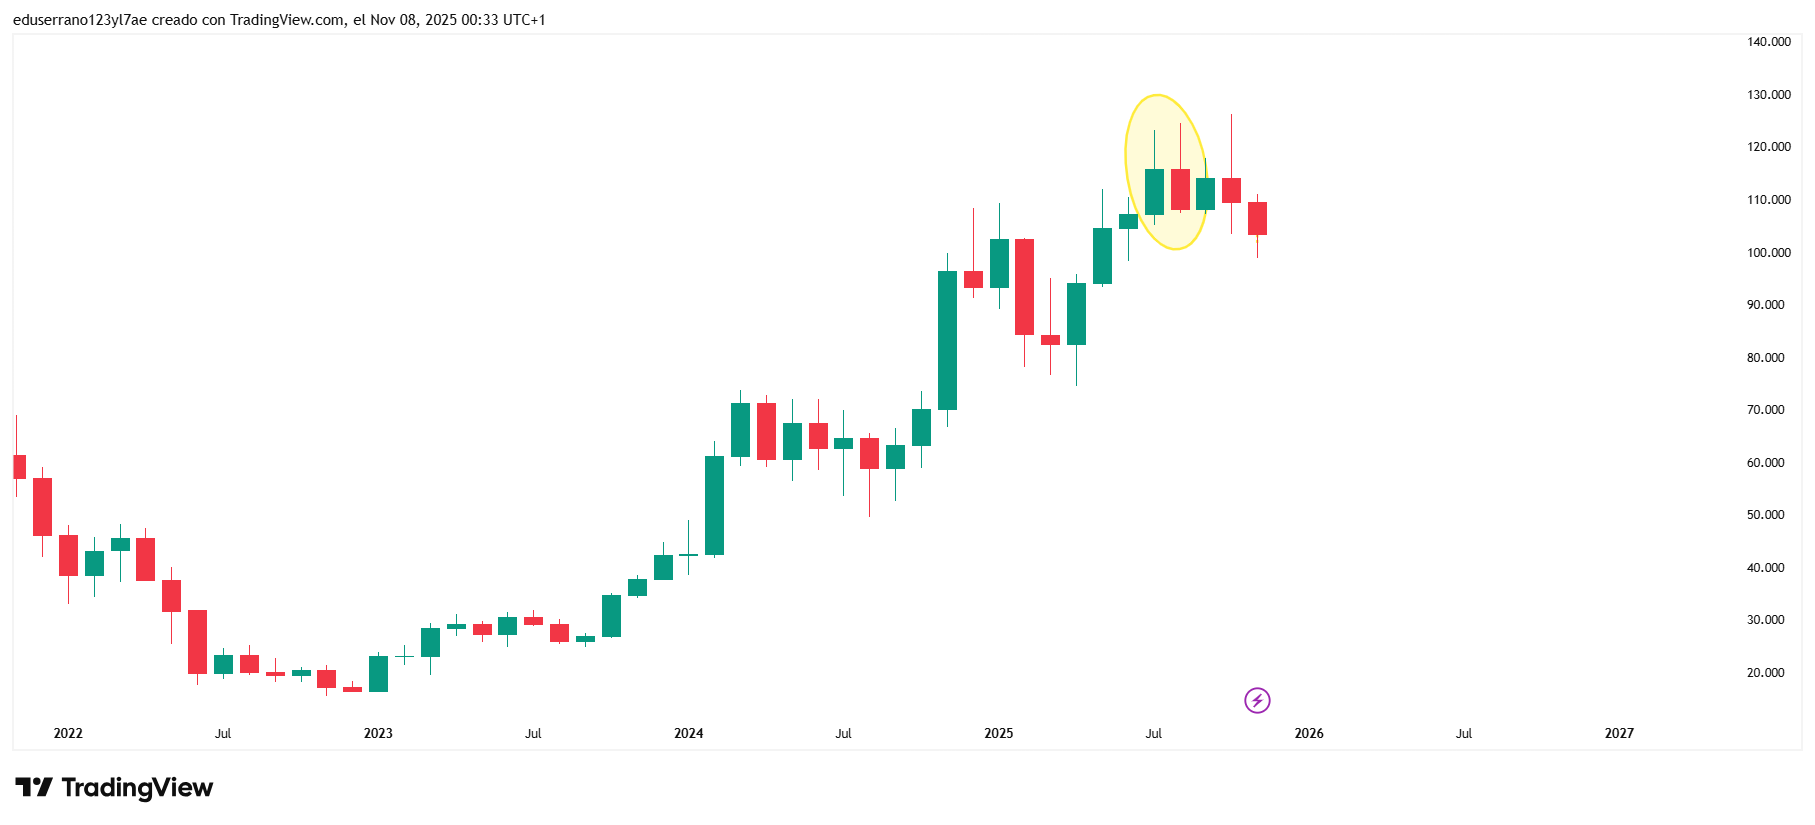Click the chart attribution text at top
The height and width of the screenshot is (825, 1815).
279,20
